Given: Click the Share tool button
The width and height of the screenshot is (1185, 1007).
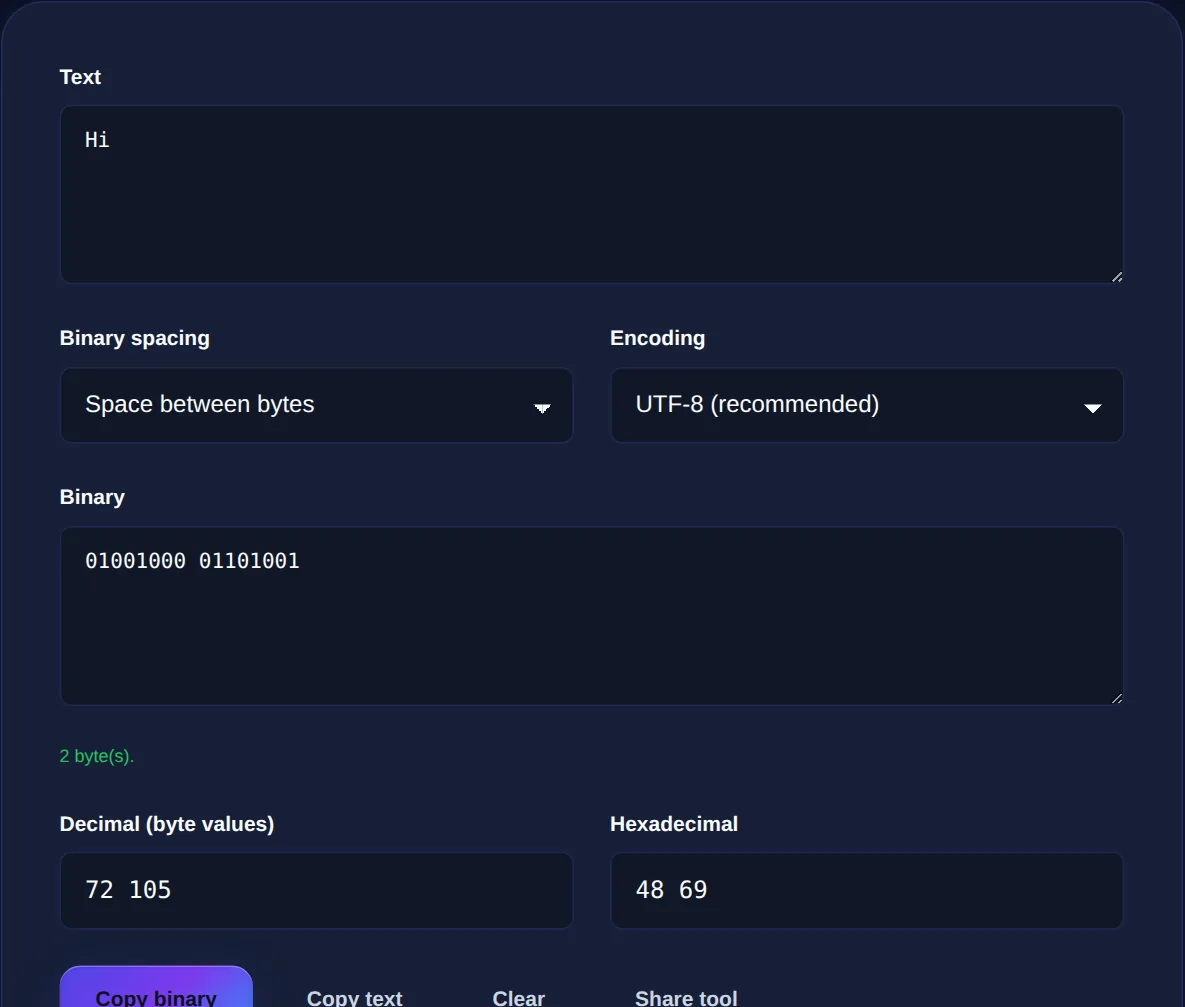Looking at the screenshot, I should click(x=686, y=998).
